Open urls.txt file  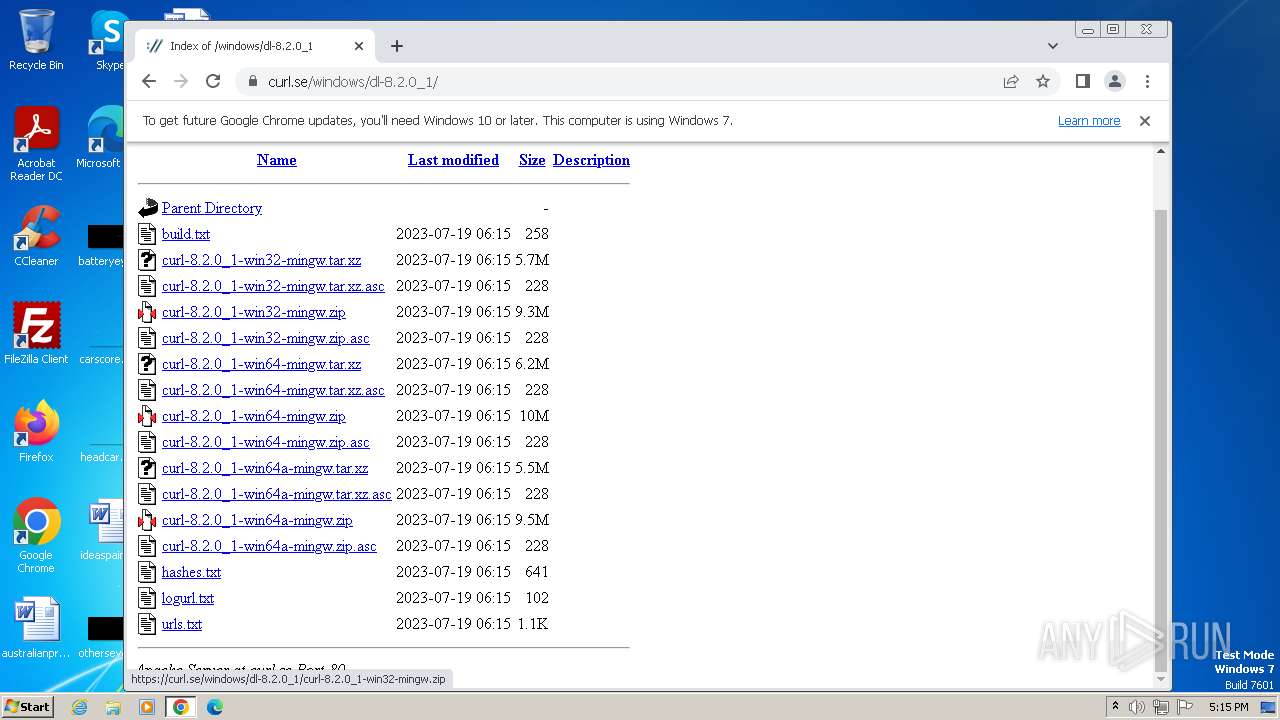182,624
